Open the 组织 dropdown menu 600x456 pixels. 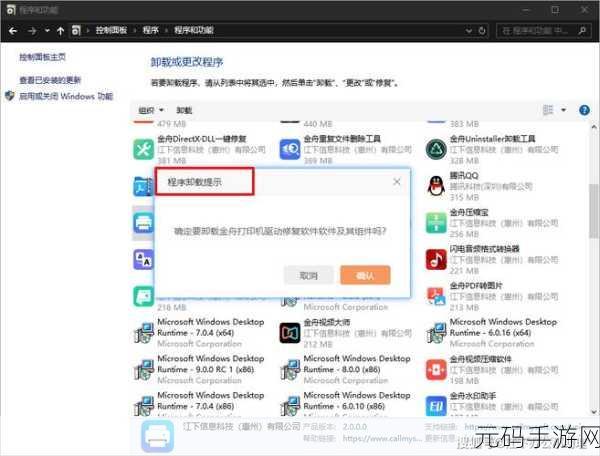coord(151,110)
